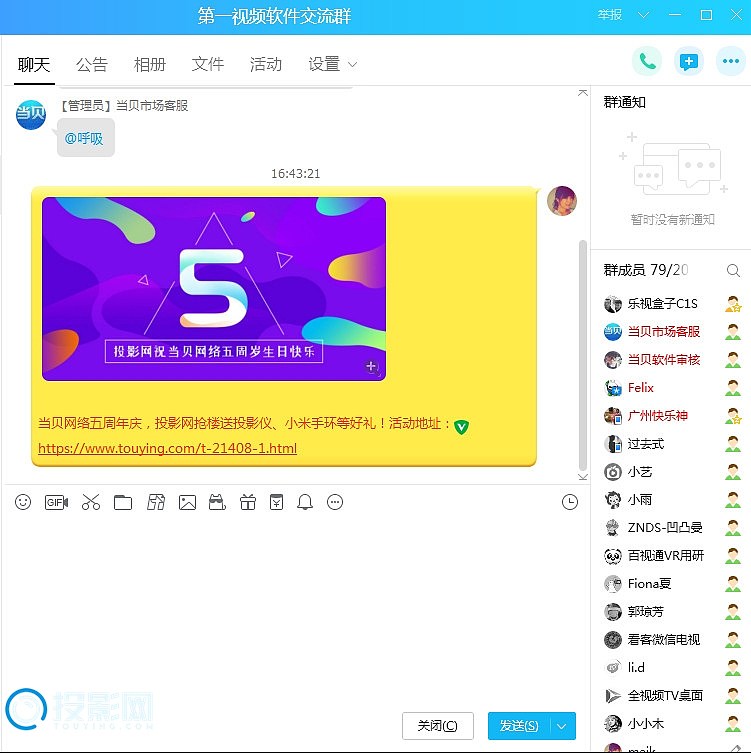This screenshot has height=753, width=751.
Task: Select member 百视通VR用研
Action: point(672,556)
